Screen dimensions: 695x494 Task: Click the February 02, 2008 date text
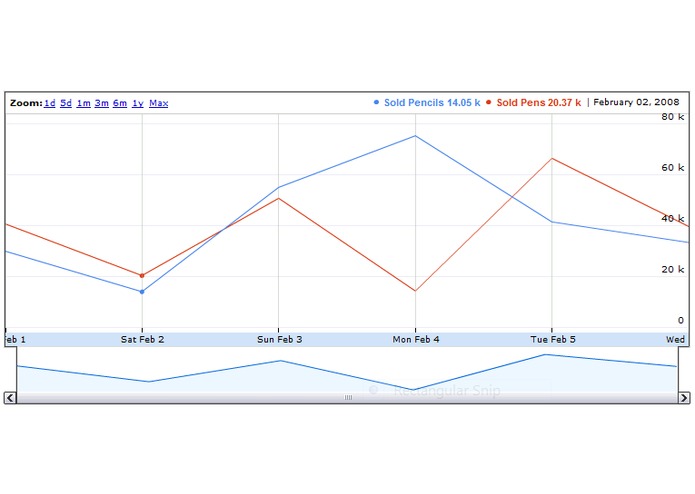(x=636, y=102)
